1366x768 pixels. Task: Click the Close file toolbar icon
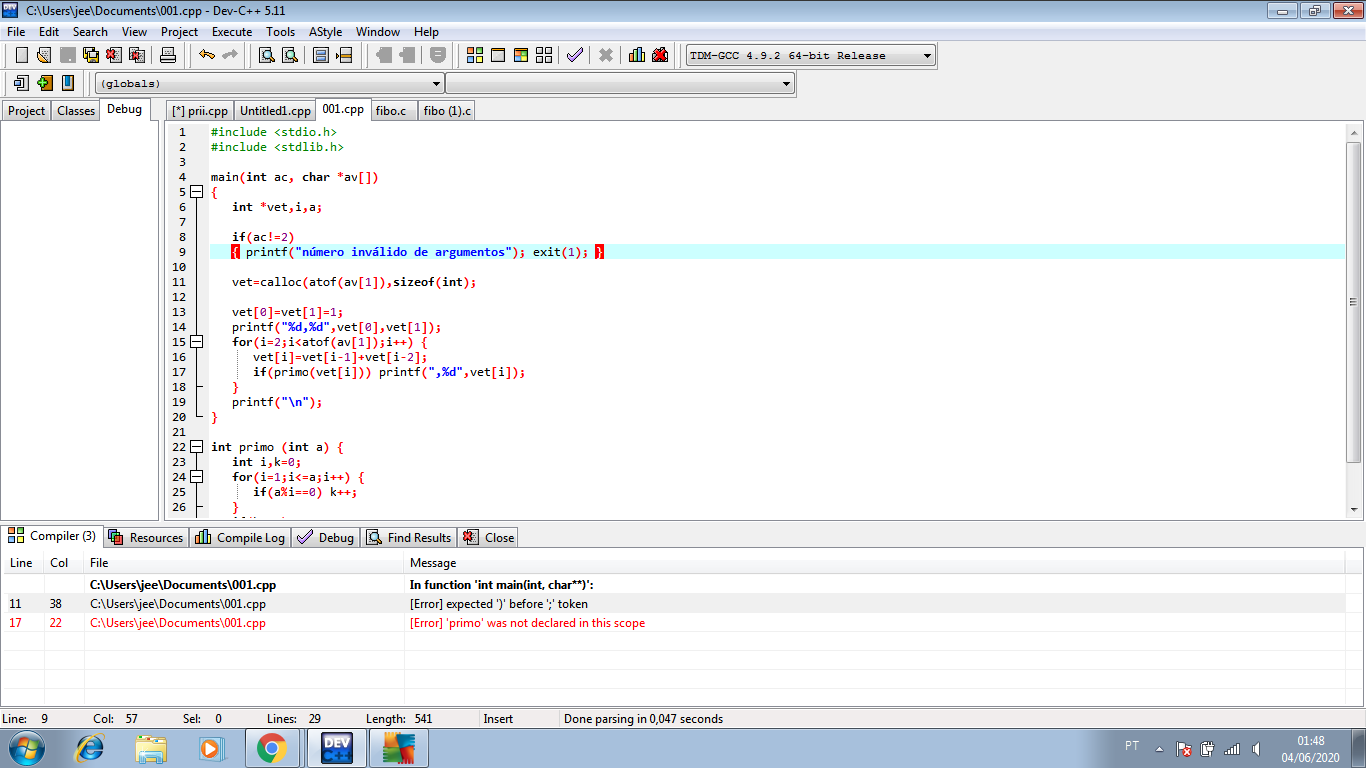tap(114, 55)
